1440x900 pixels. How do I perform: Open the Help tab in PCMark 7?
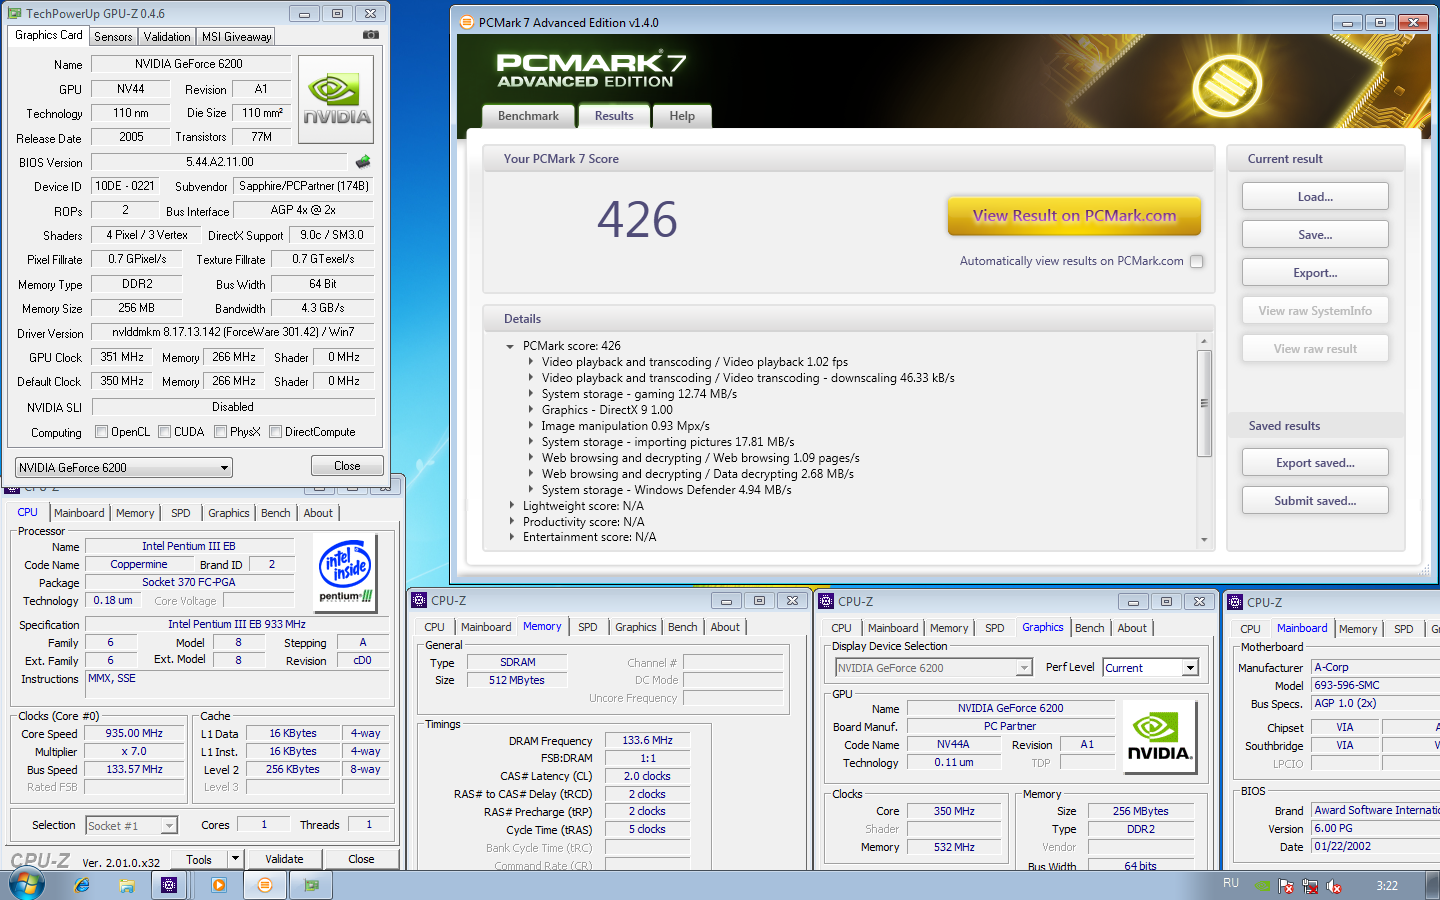tap(682, 116)
